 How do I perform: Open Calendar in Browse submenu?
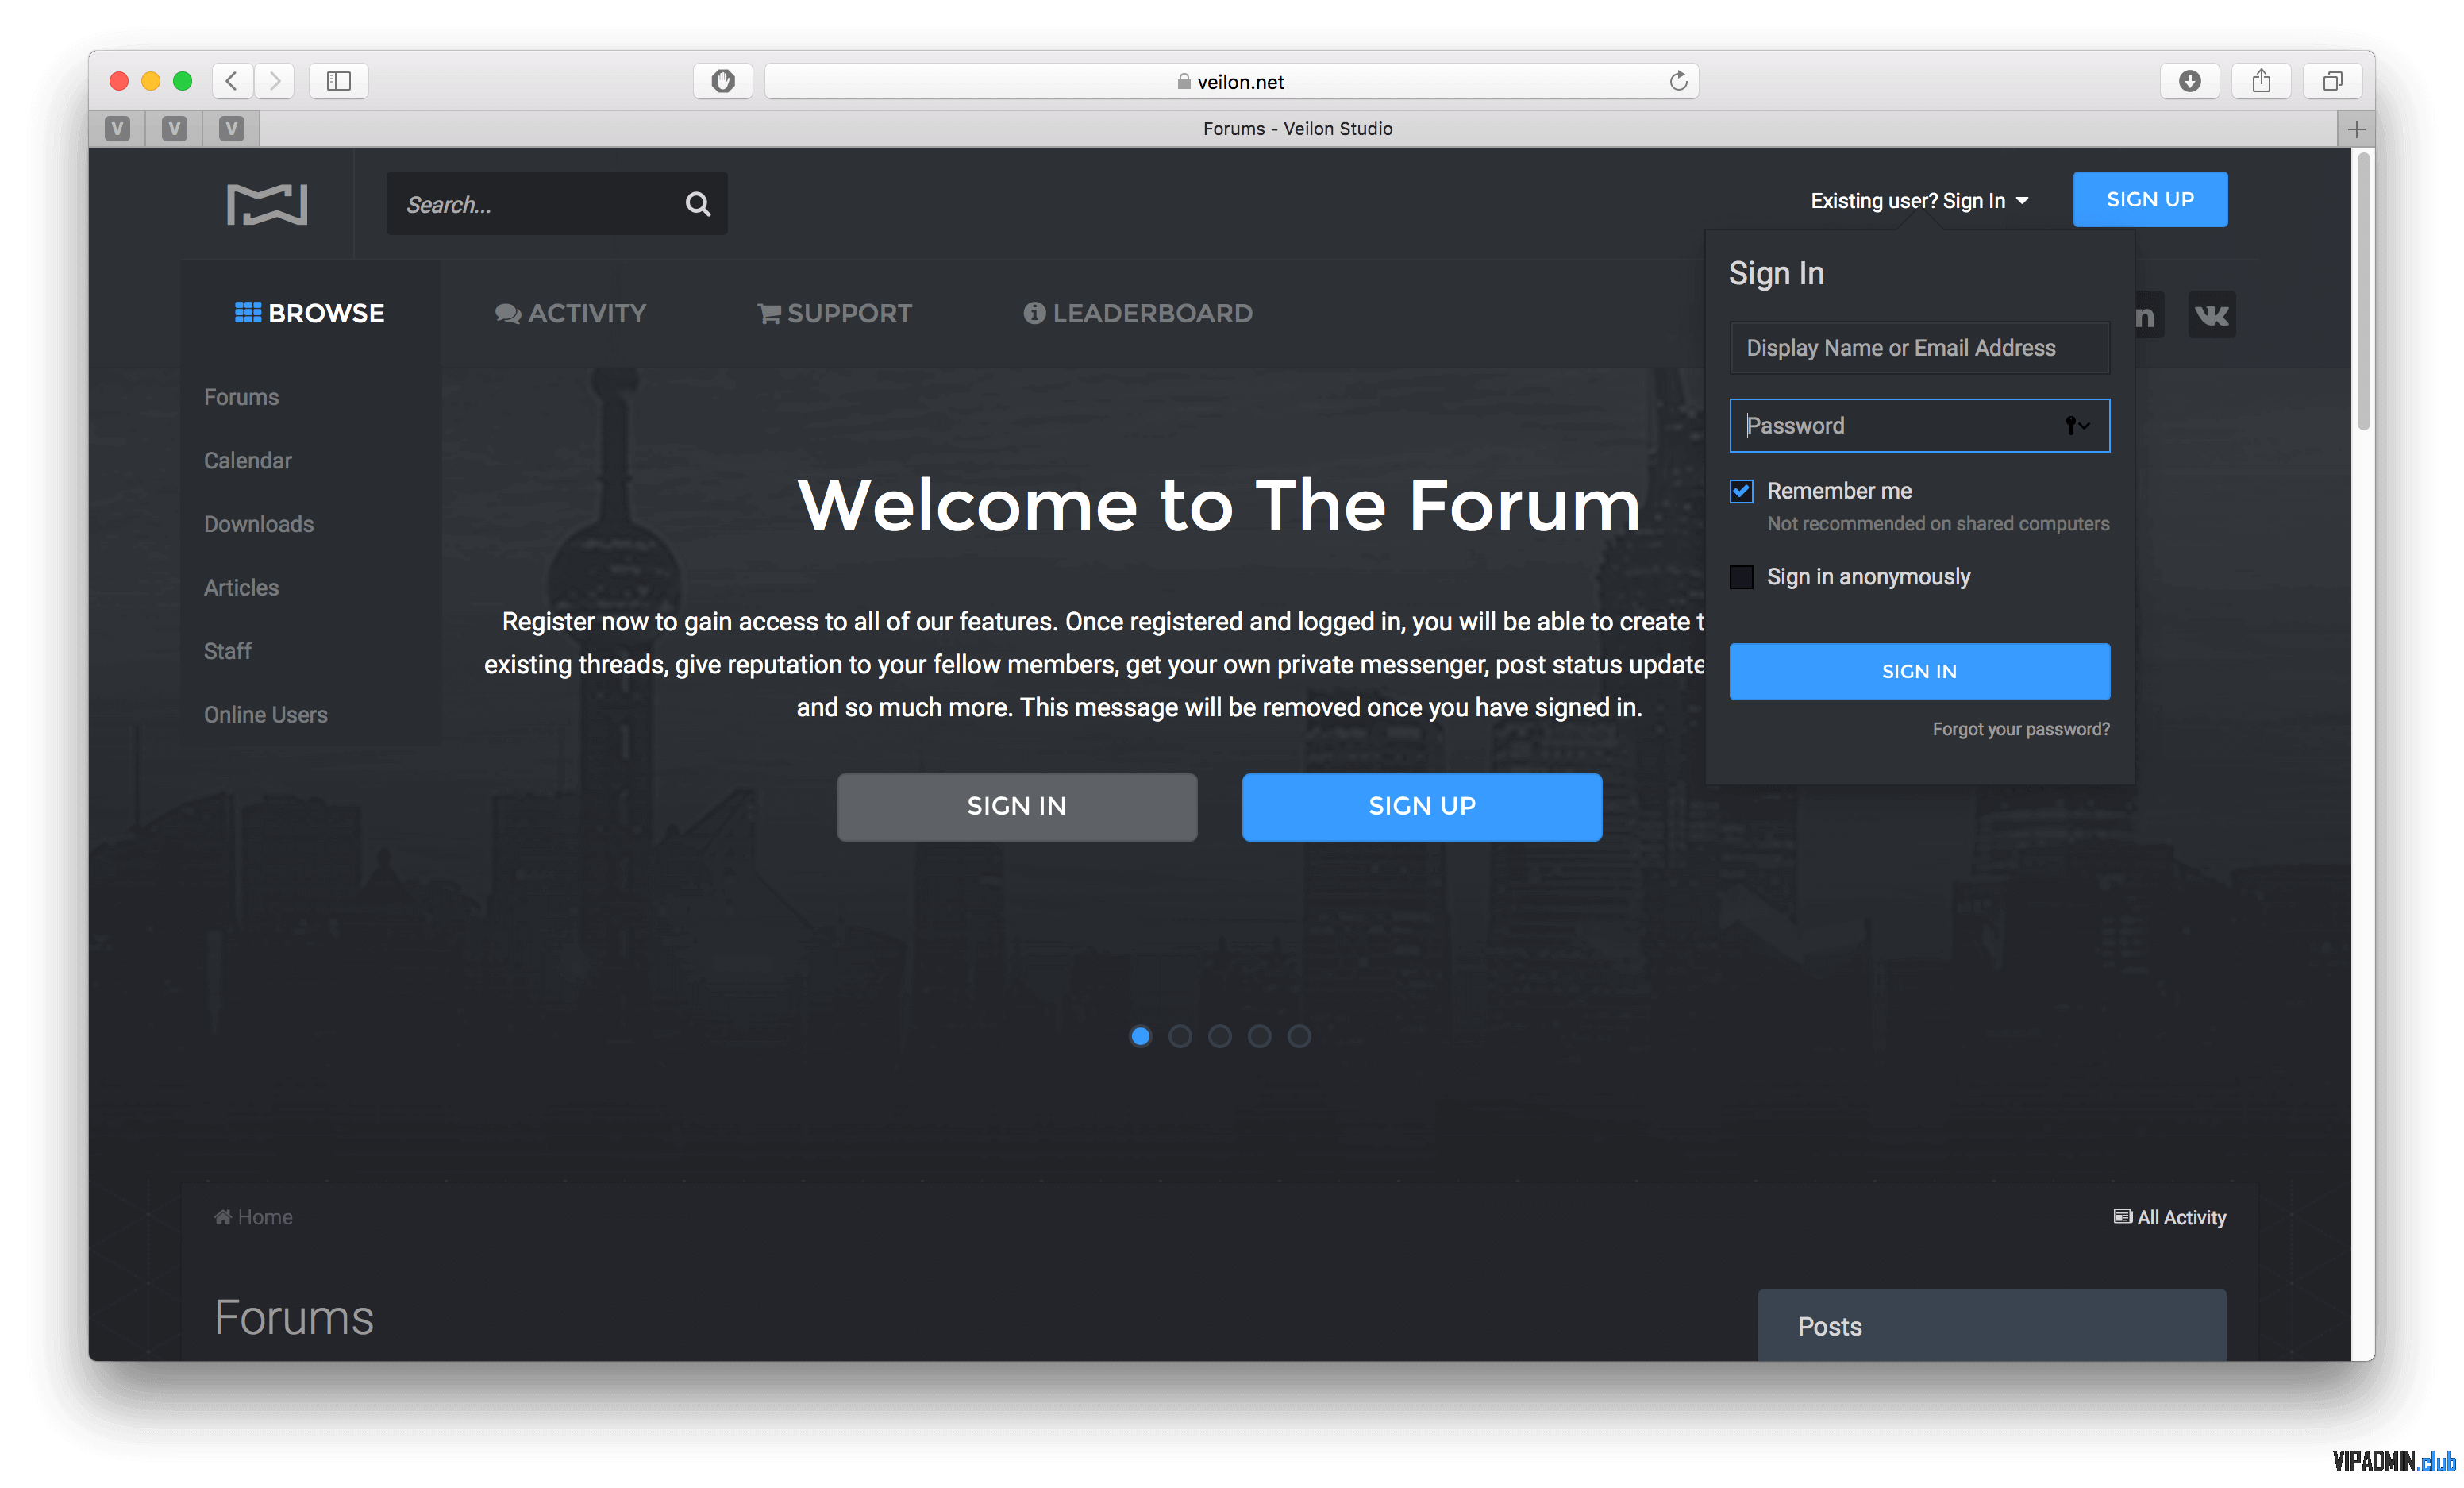pyautogui.click(x=248, y=460)
